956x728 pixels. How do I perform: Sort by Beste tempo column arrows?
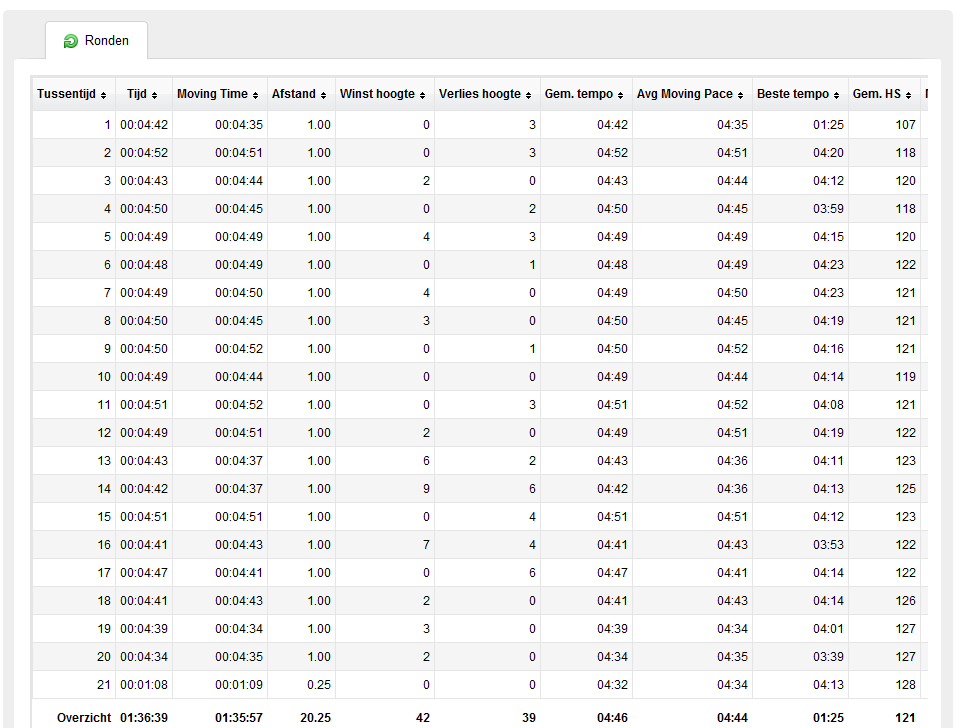(836, 95)
